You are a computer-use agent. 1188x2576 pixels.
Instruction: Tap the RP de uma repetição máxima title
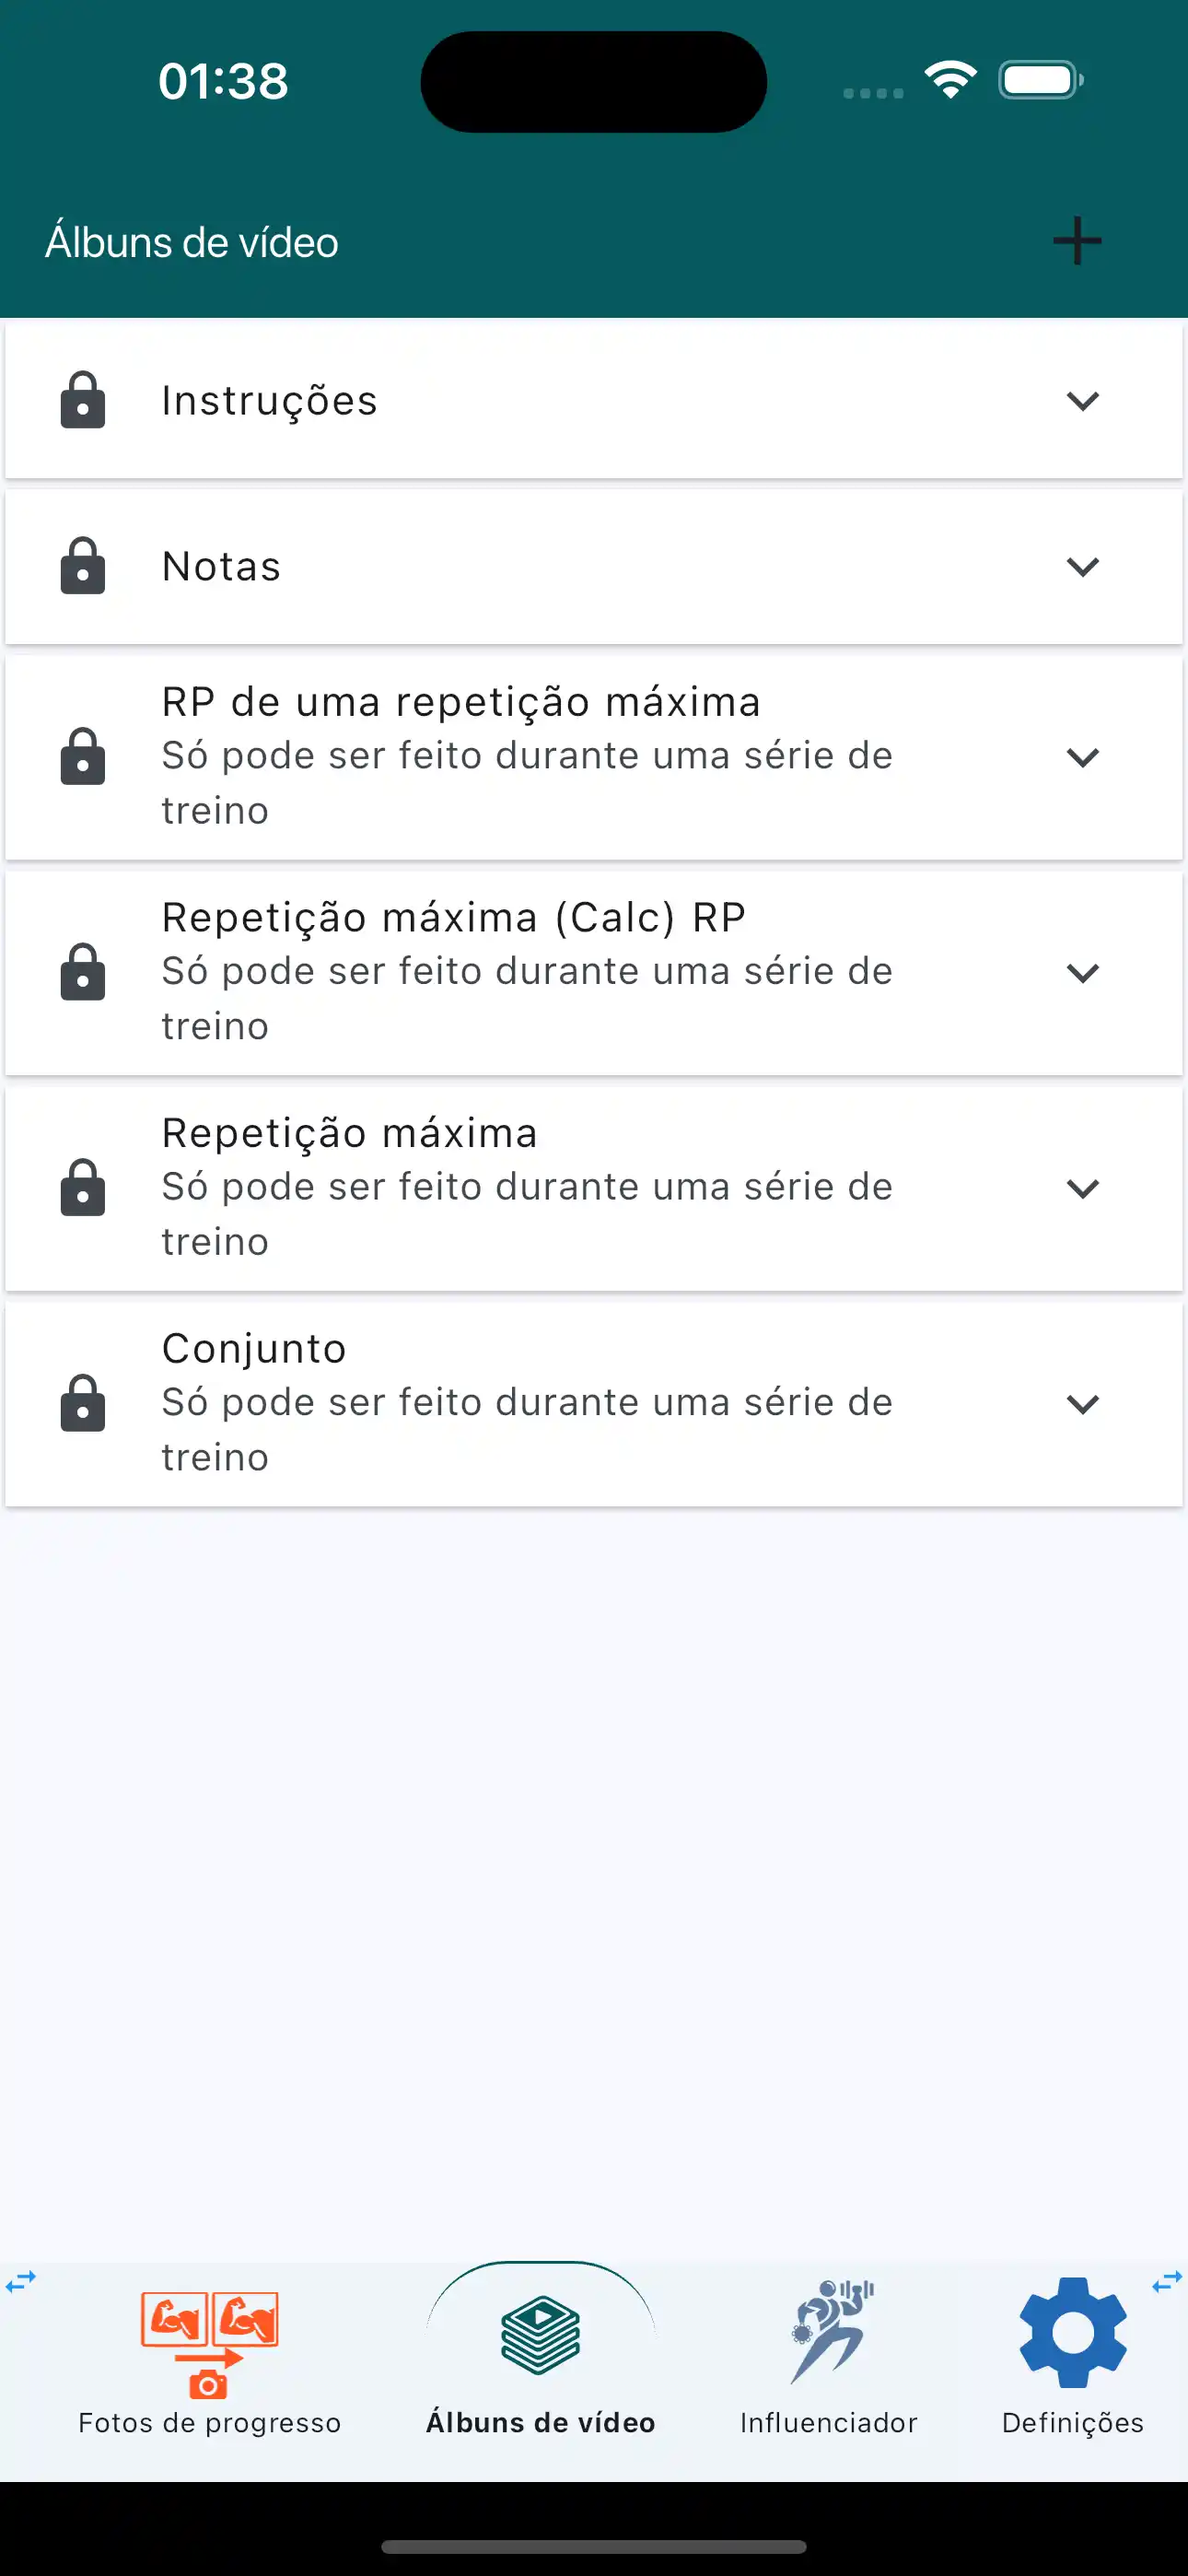pyautogui.click(x=461, y=702)
